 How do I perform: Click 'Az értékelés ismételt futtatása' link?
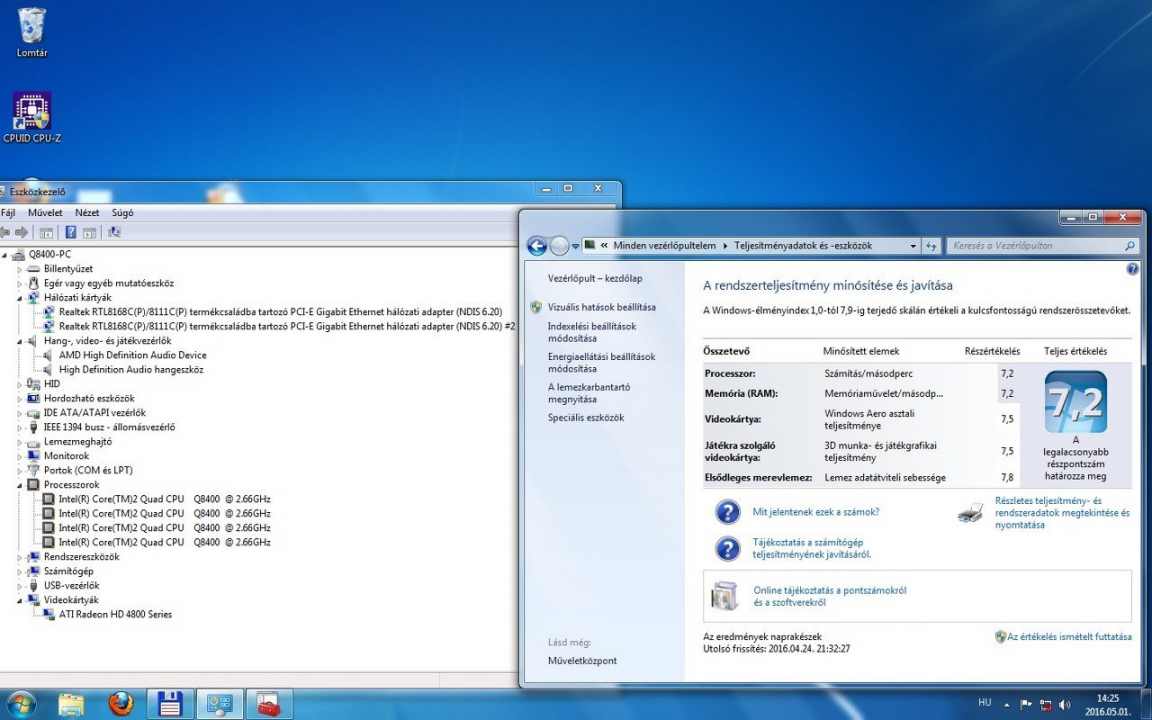(1069, 637)
